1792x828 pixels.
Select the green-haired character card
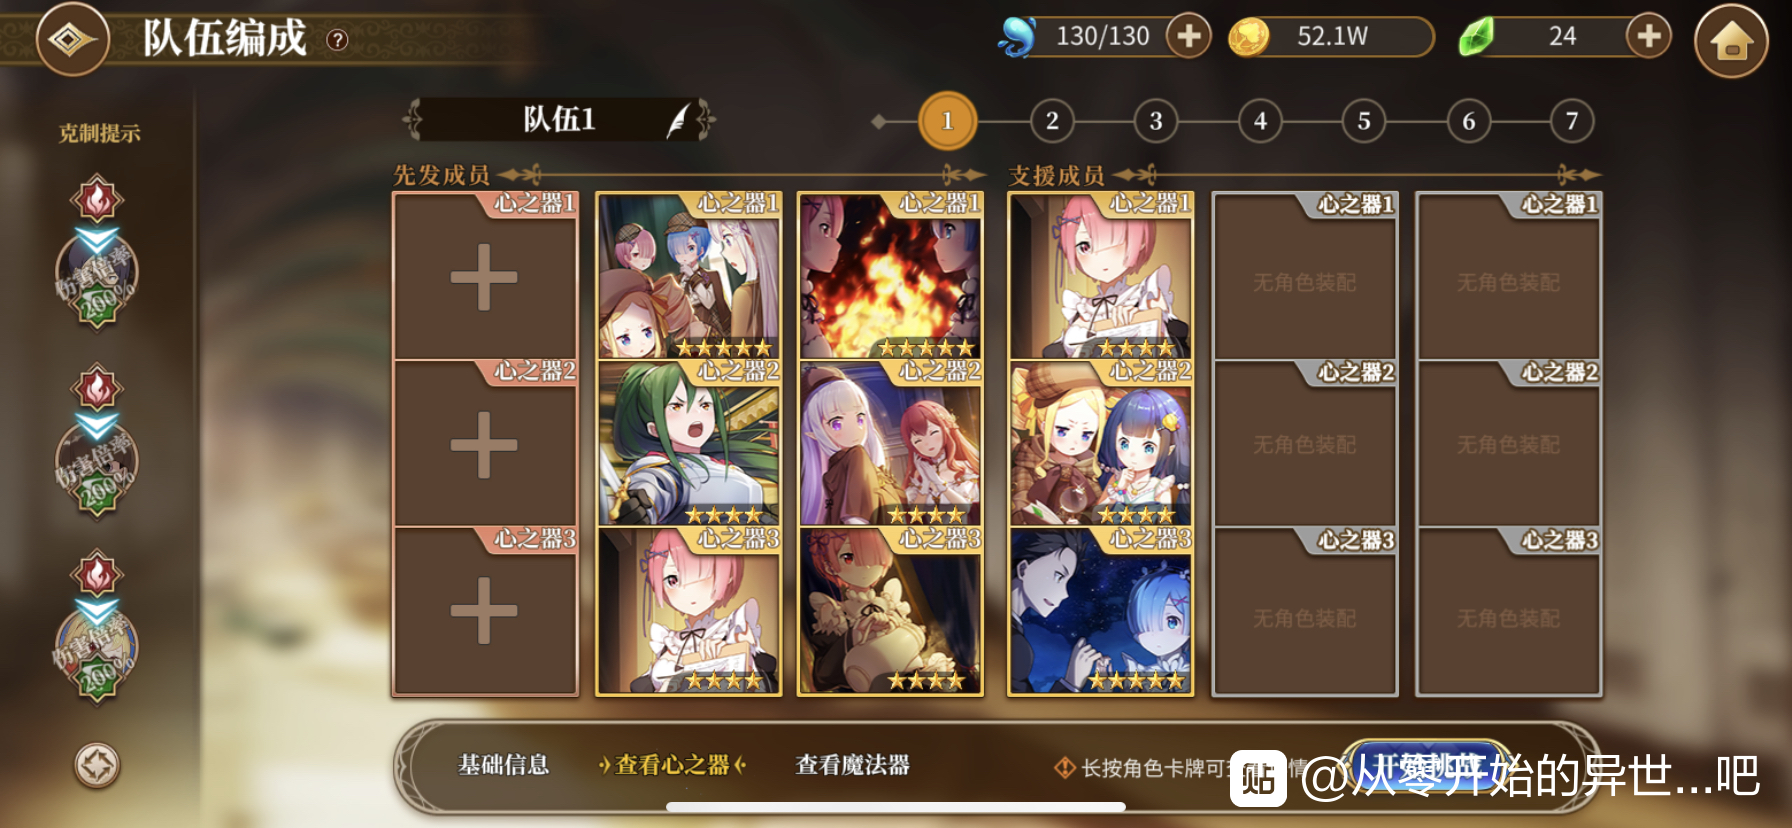click(688, 443)
